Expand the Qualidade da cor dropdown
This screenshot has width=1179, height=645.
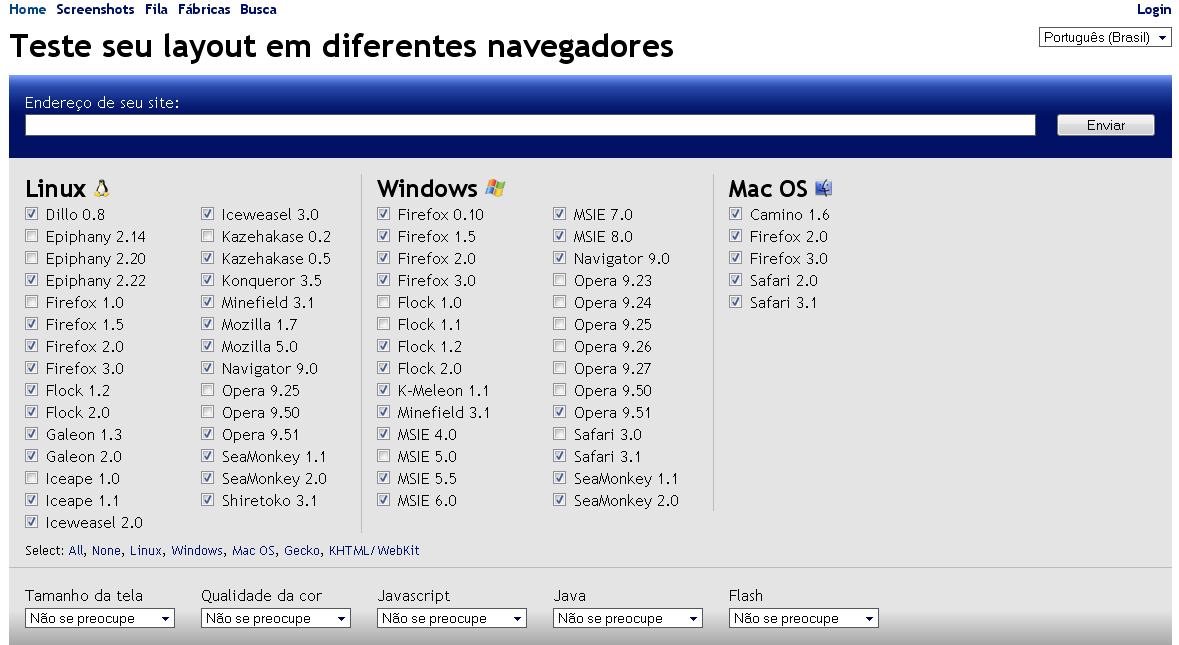[276, 618]
